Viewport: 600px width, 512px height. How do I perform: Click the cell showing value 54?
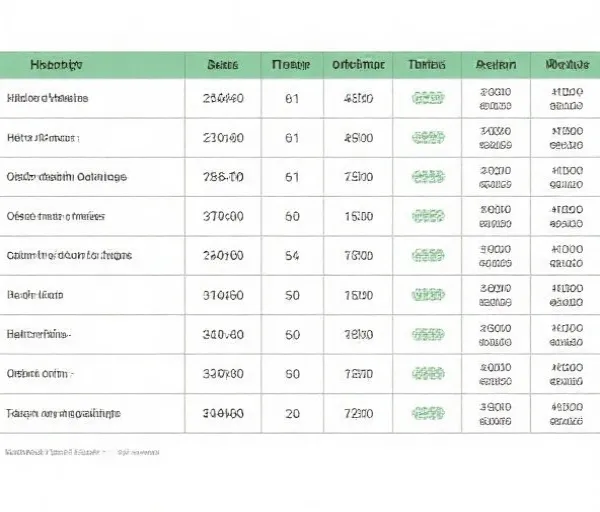tap(292, 255)
